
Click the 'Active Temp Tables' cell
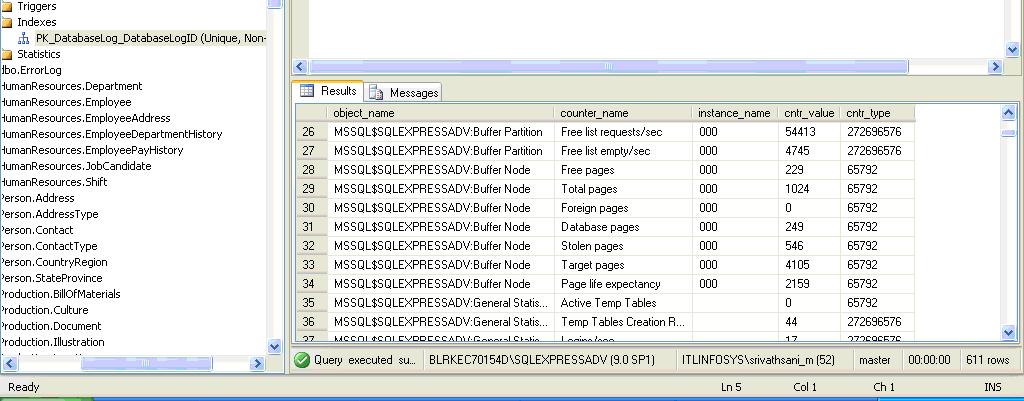[624, 303]
